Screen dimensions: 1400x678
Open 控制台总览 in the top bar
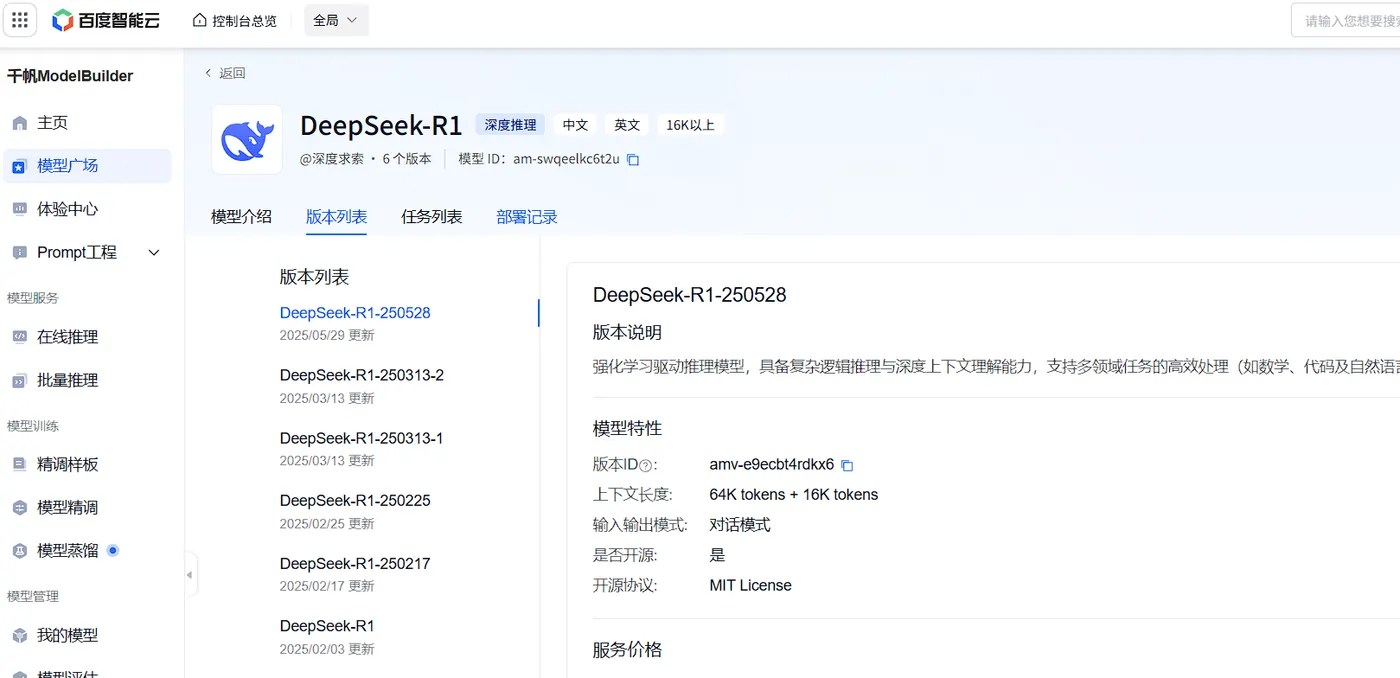pos(235,20)
